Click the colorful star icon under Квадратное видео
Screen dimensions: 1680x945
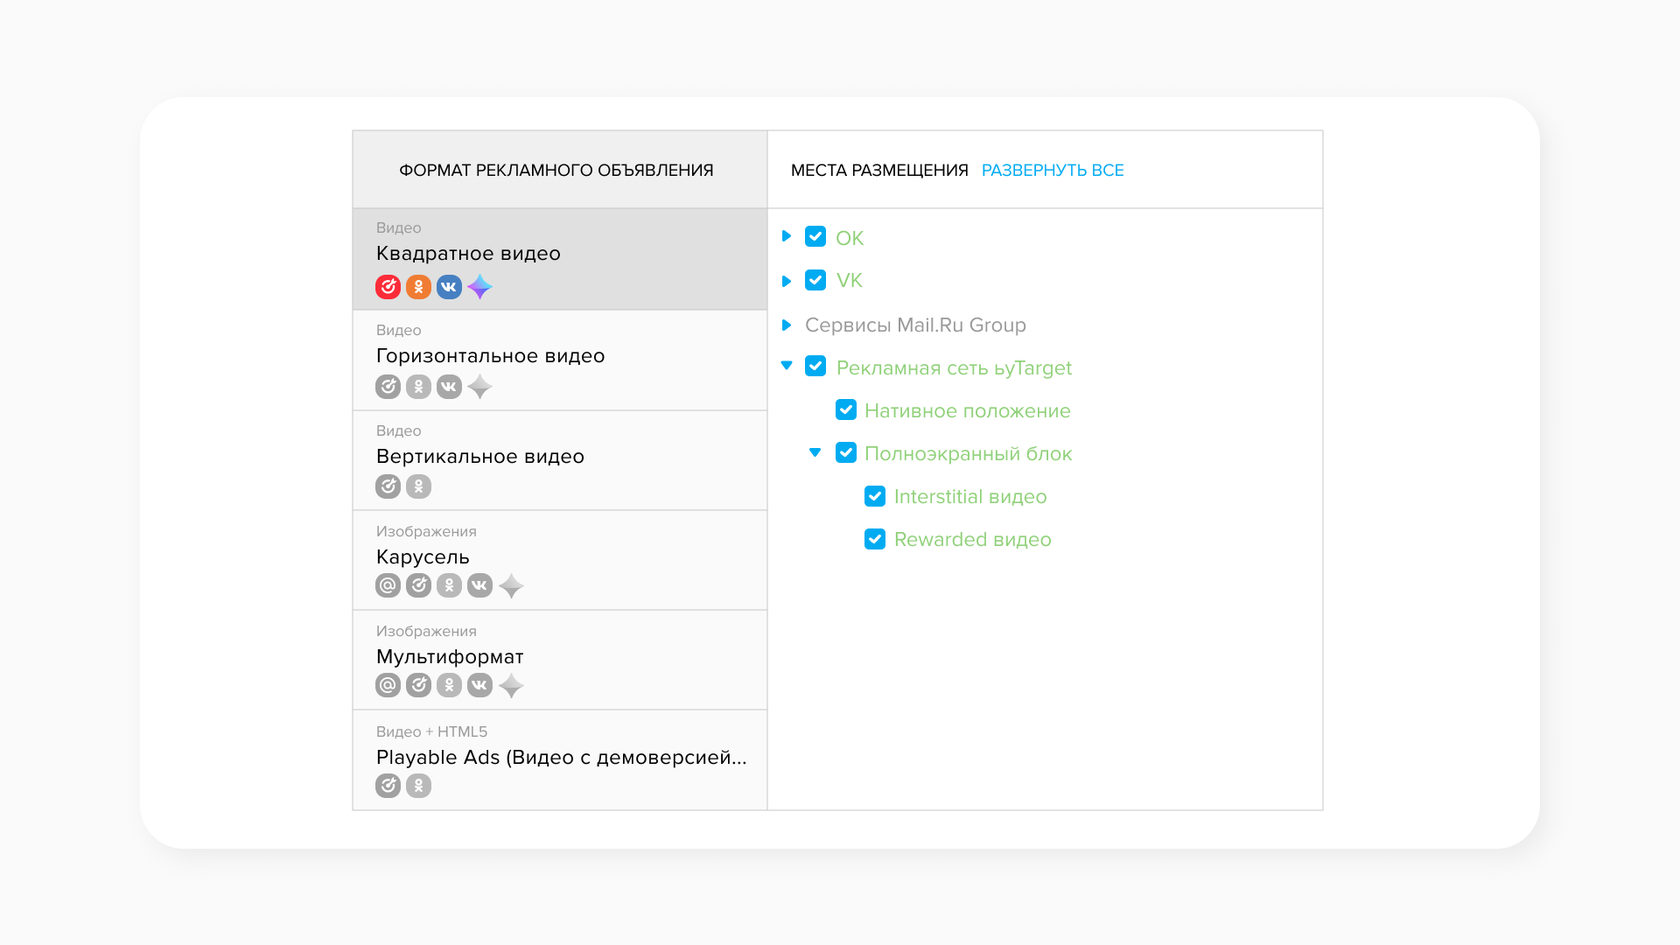point(480,287)
